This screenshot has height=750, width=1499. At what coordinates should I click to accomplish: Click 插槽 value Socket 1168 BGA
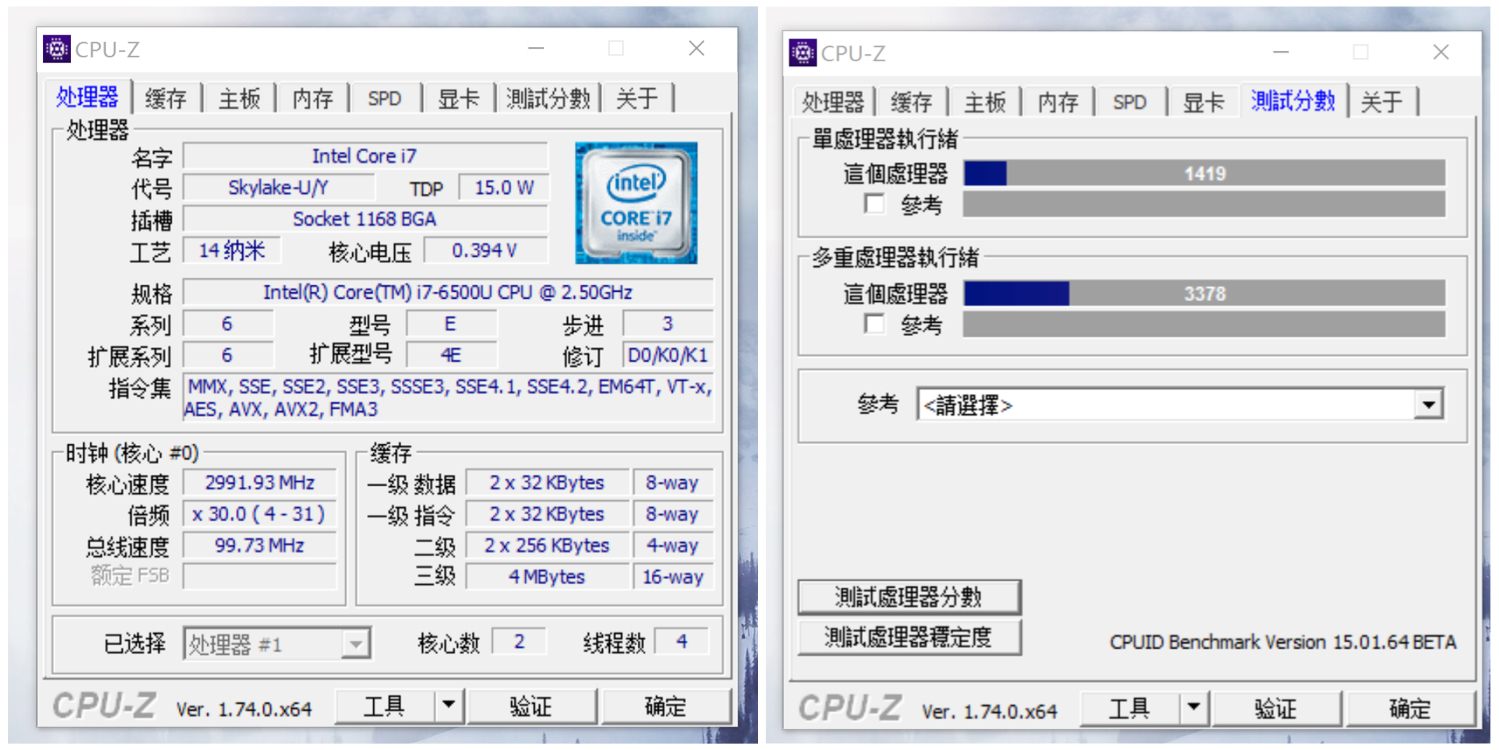click(x=365, y=218)
